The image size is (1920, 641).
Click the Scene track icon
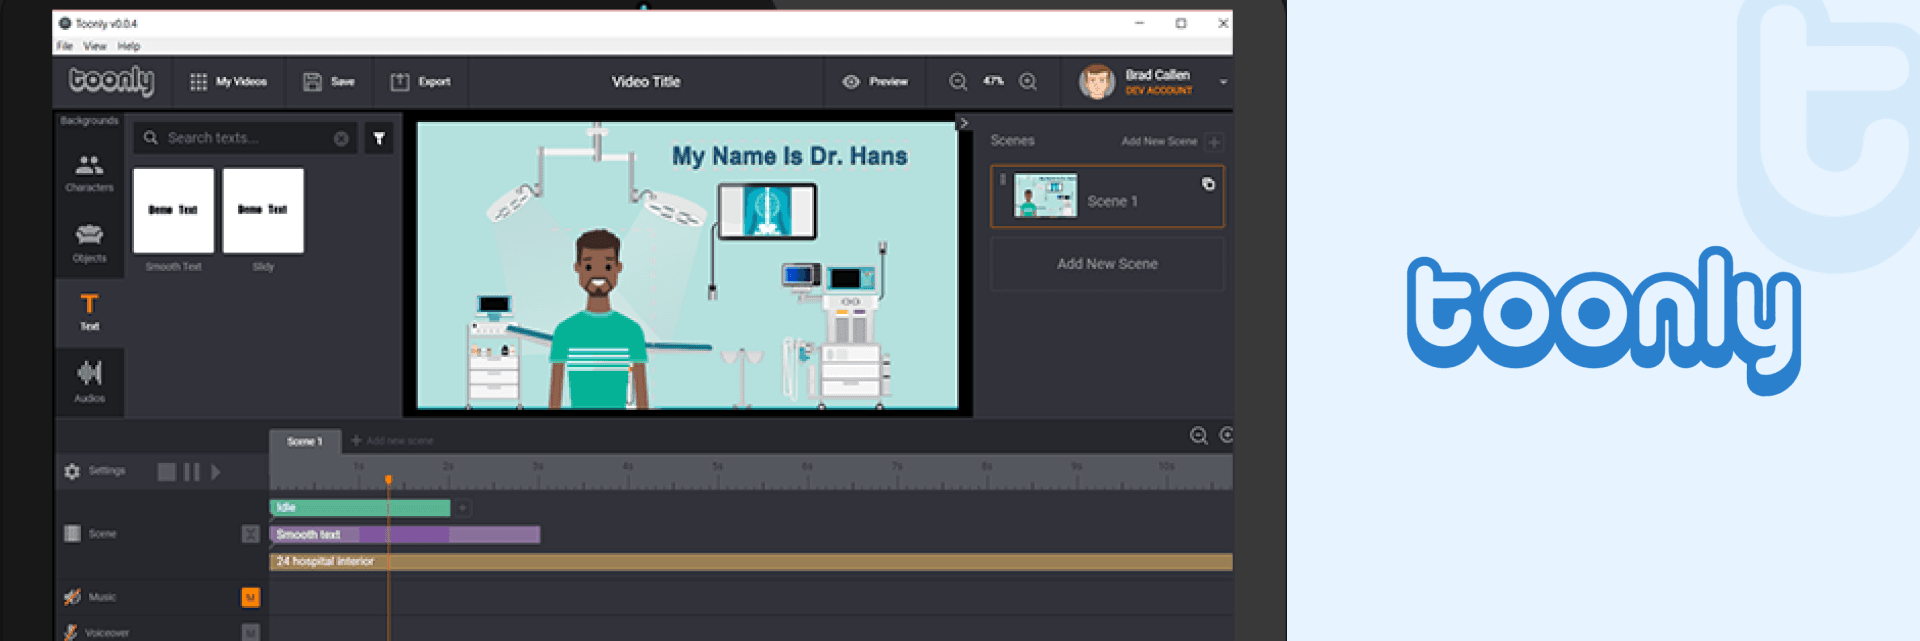tap(72, 534)
